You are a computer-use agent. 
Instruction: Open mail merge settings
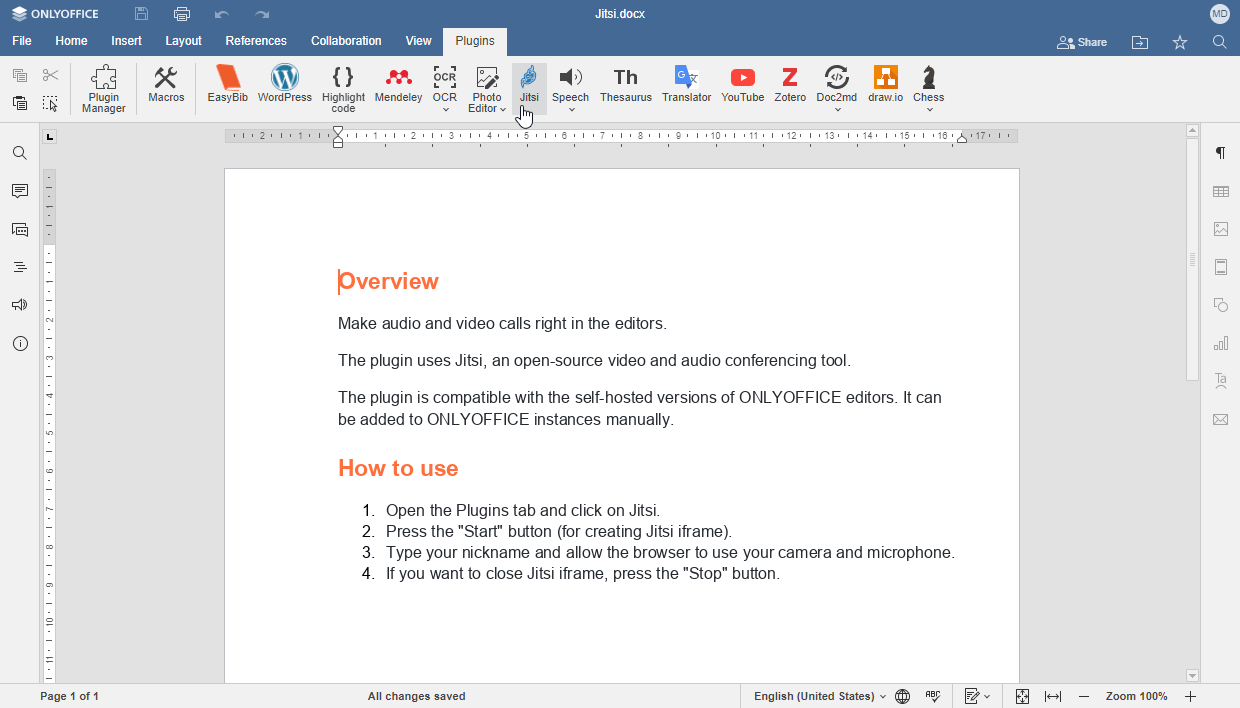(1221, 419)
